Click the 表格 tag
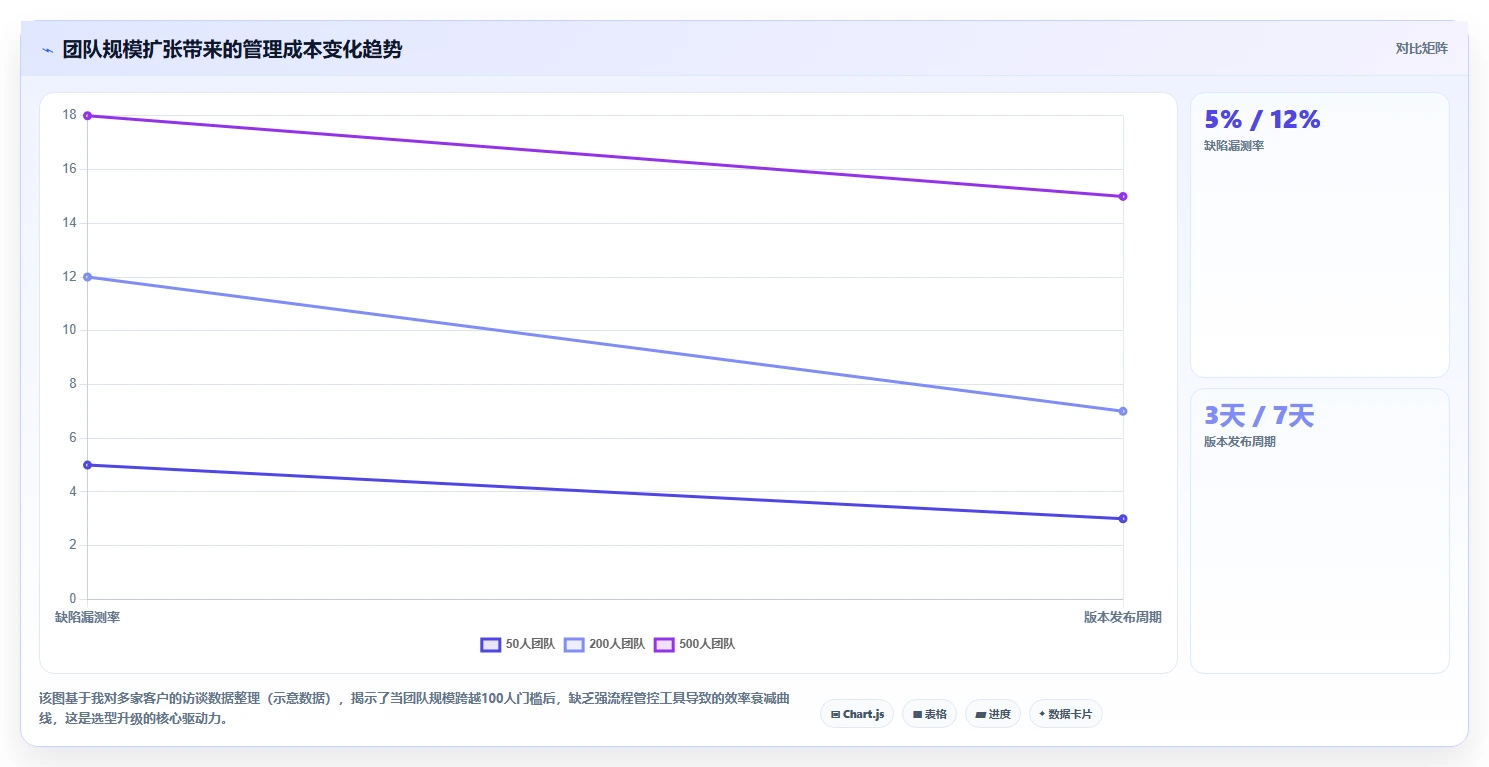Viewport: 1489px width, 767px height. (x=929, y=714)
